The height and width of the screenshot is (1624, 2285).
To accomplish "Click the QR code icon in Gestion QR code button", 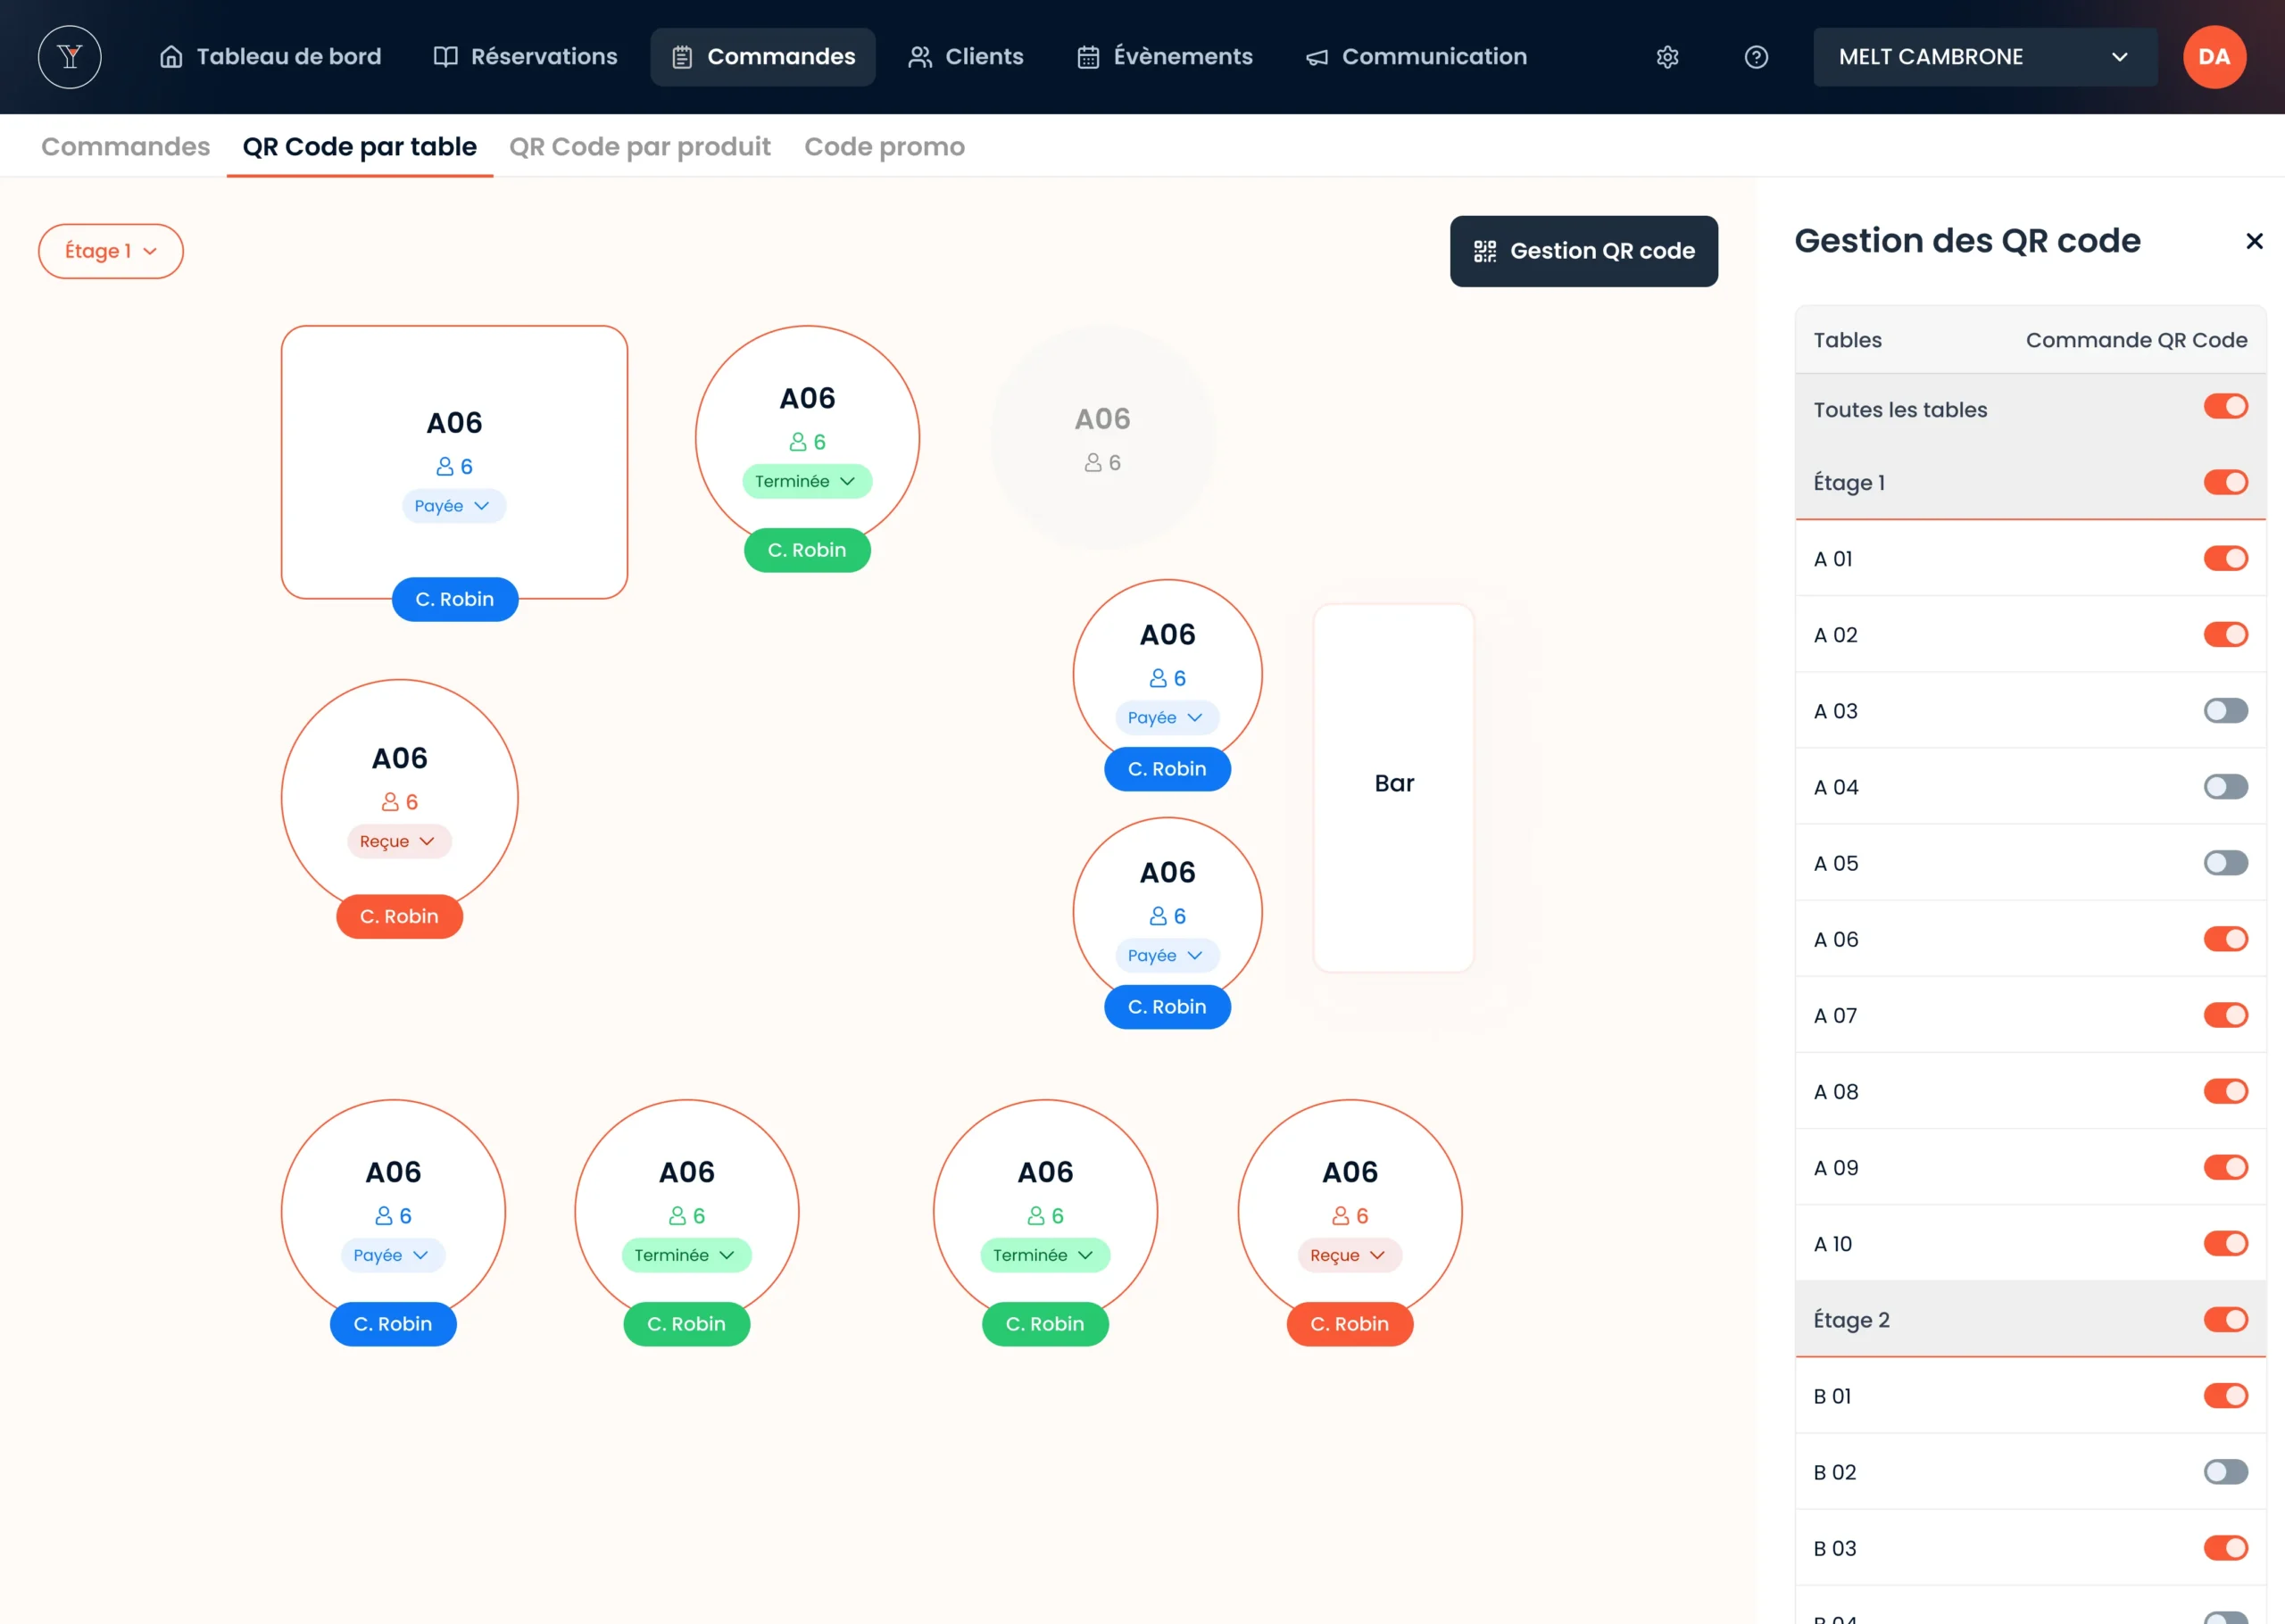I will coord(1484,251).
